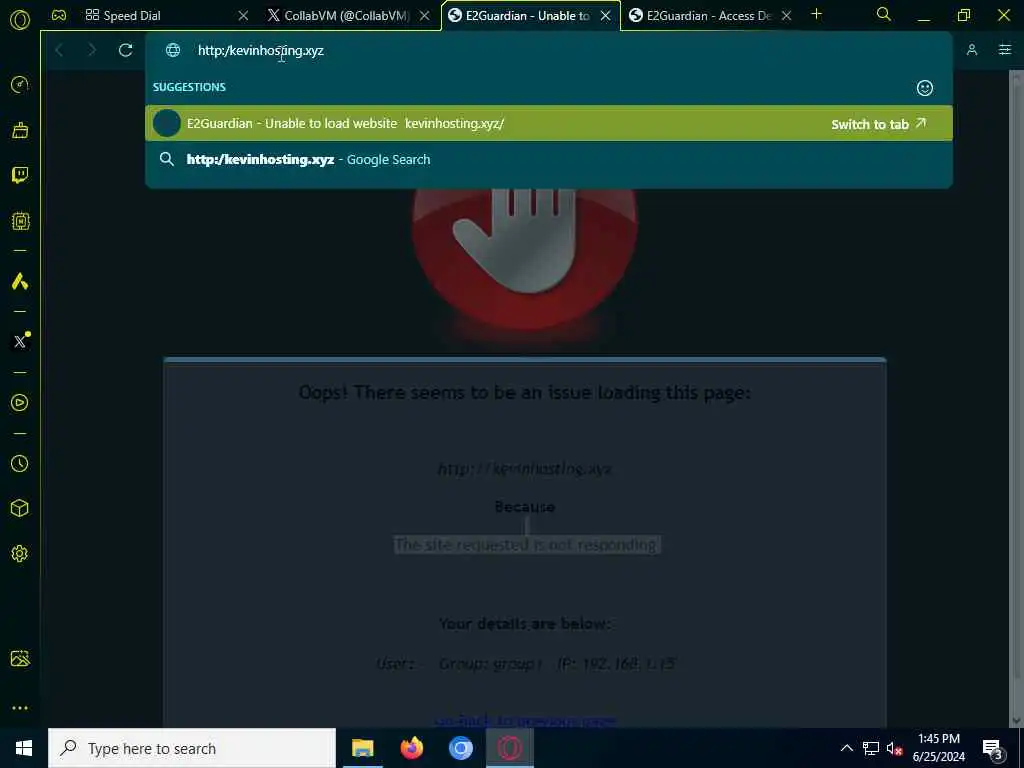Open History clock icon in sidebar
The width and height of the screenshot is (1024, 768).
pyautogui.click(x=20, y=464)
